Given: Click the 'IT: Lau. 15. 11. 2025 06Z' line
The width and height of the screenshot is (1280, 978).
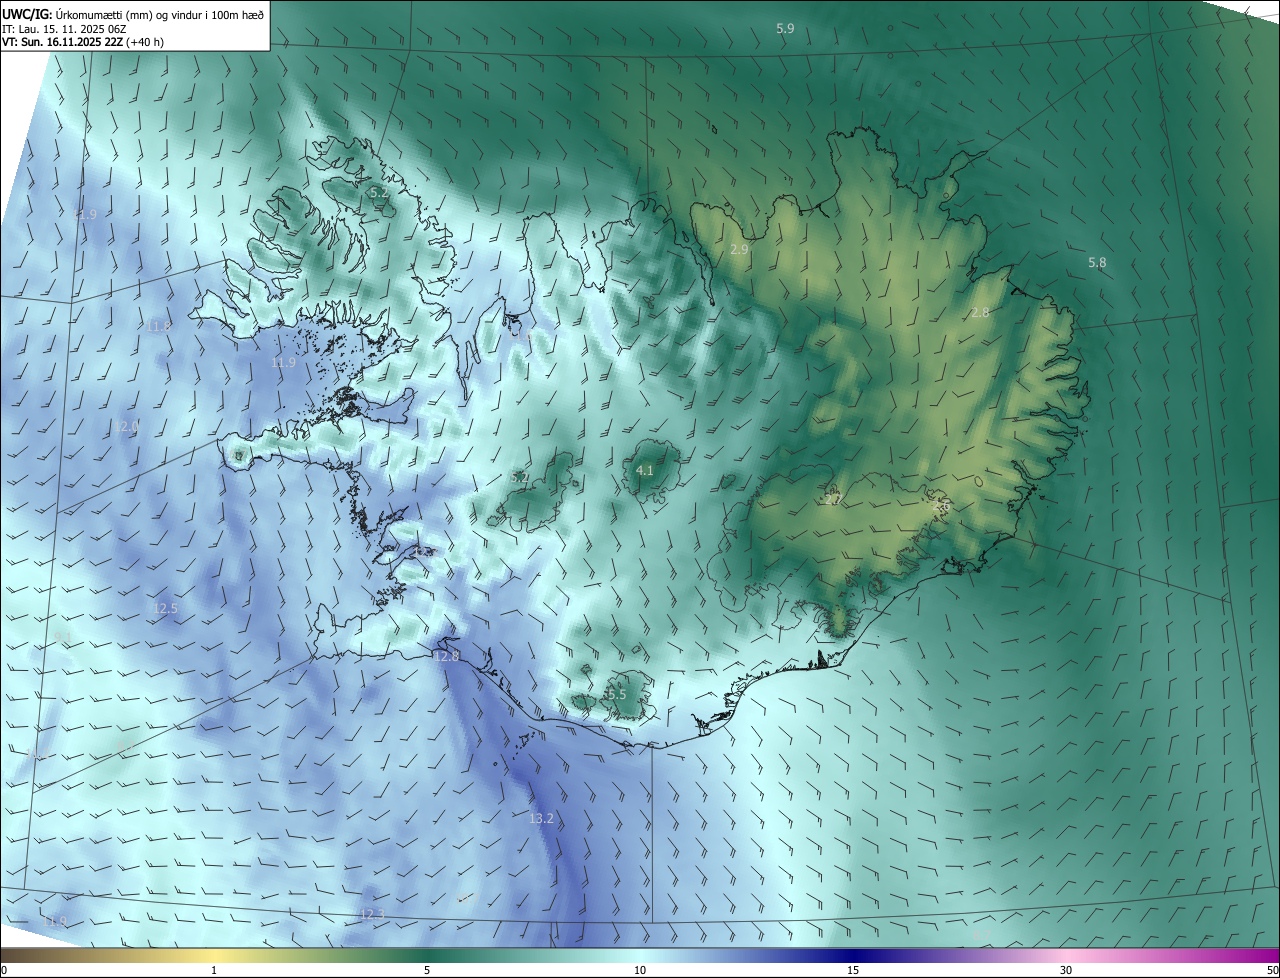Looking at the screenshot, I should point(62,29).
